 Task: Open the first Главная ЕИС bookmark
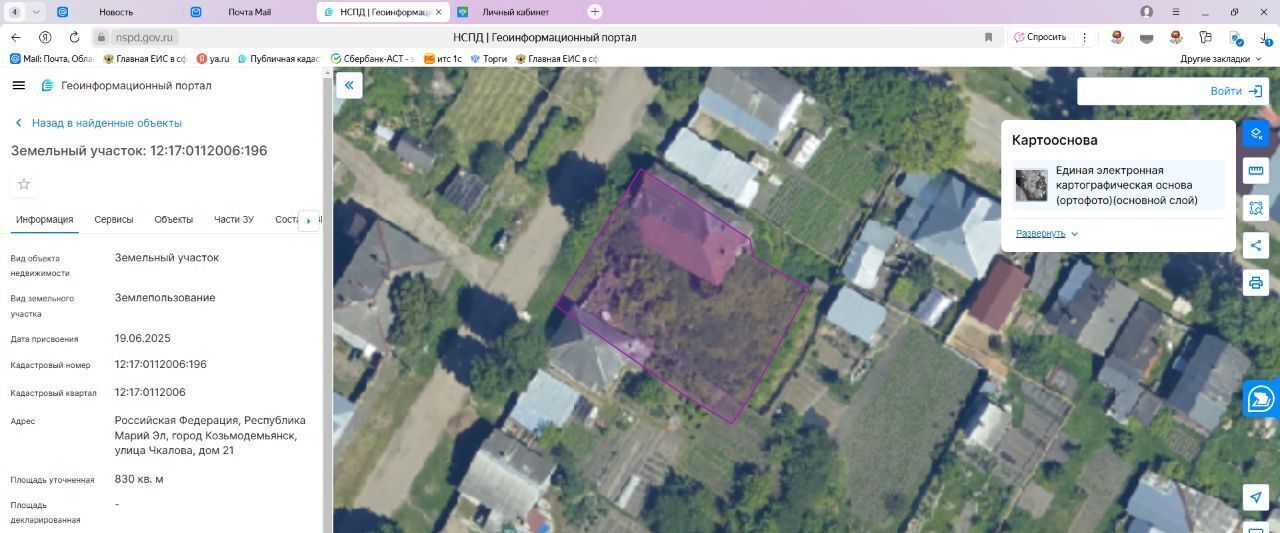(145, 59)
